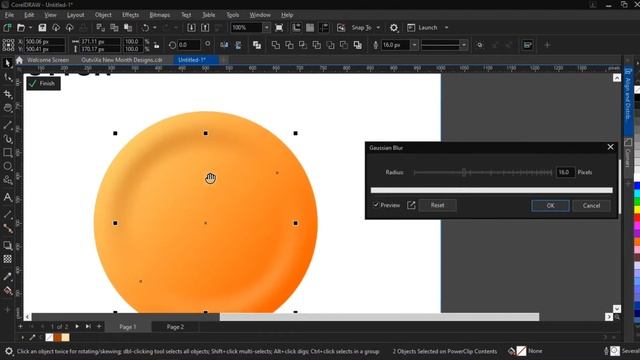The width and height of the screenshot is (640, 360).
Task: Click the X position input field
Action: coord(44,41)
